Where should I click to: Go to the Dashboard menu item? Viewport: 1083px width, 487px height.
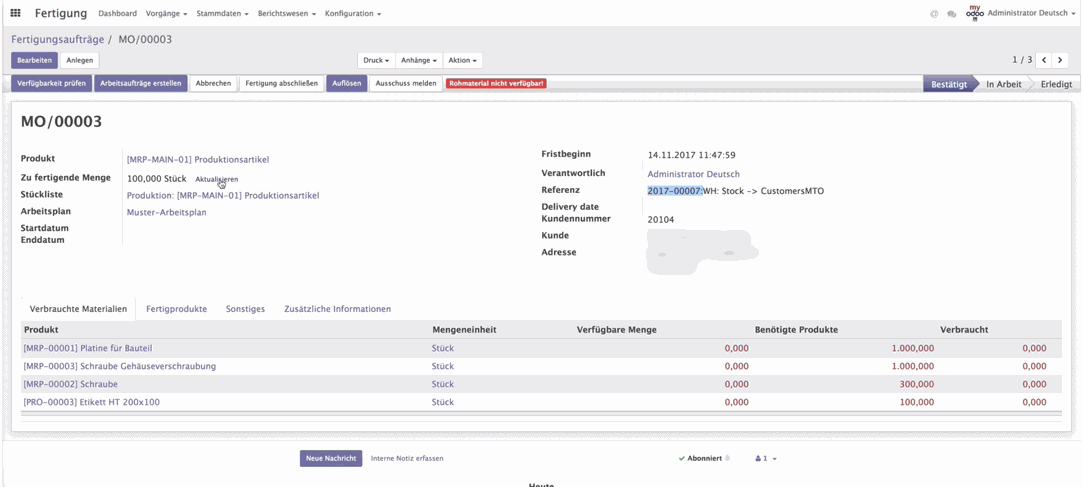click(x=117, y=14)
